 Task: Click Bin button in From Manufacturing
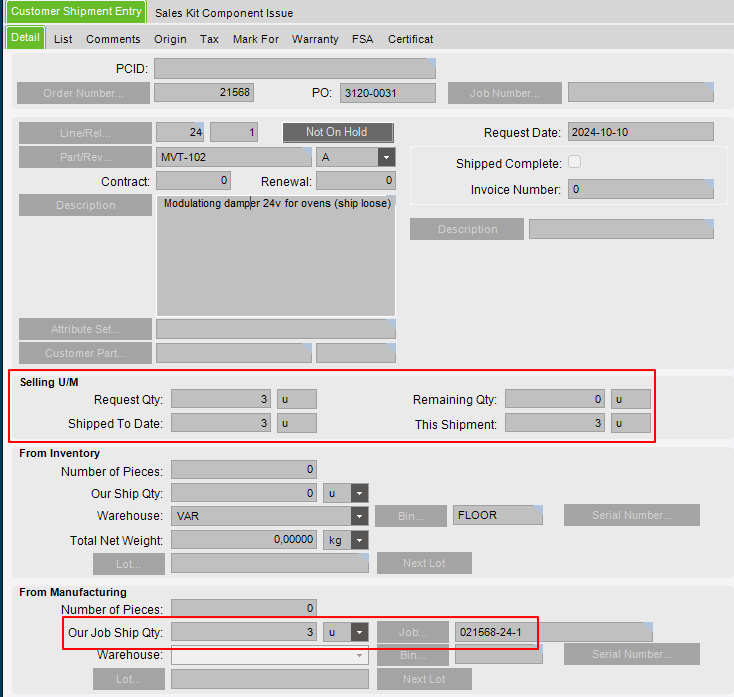(412, 655)
